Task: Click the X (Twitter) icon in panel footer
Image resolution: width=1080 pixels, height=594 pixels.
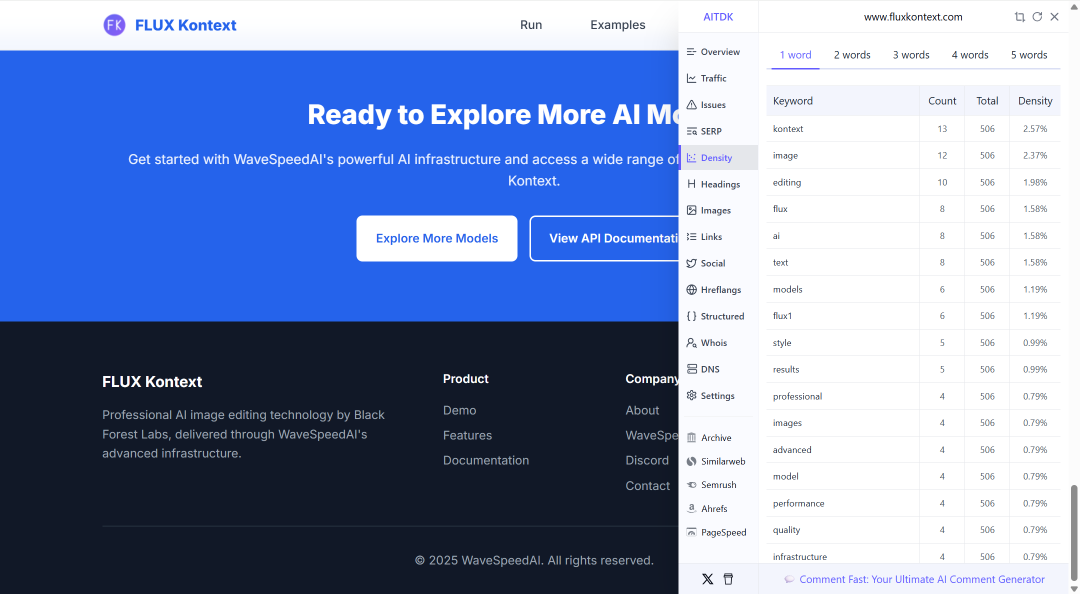Action: coord(707,579)
